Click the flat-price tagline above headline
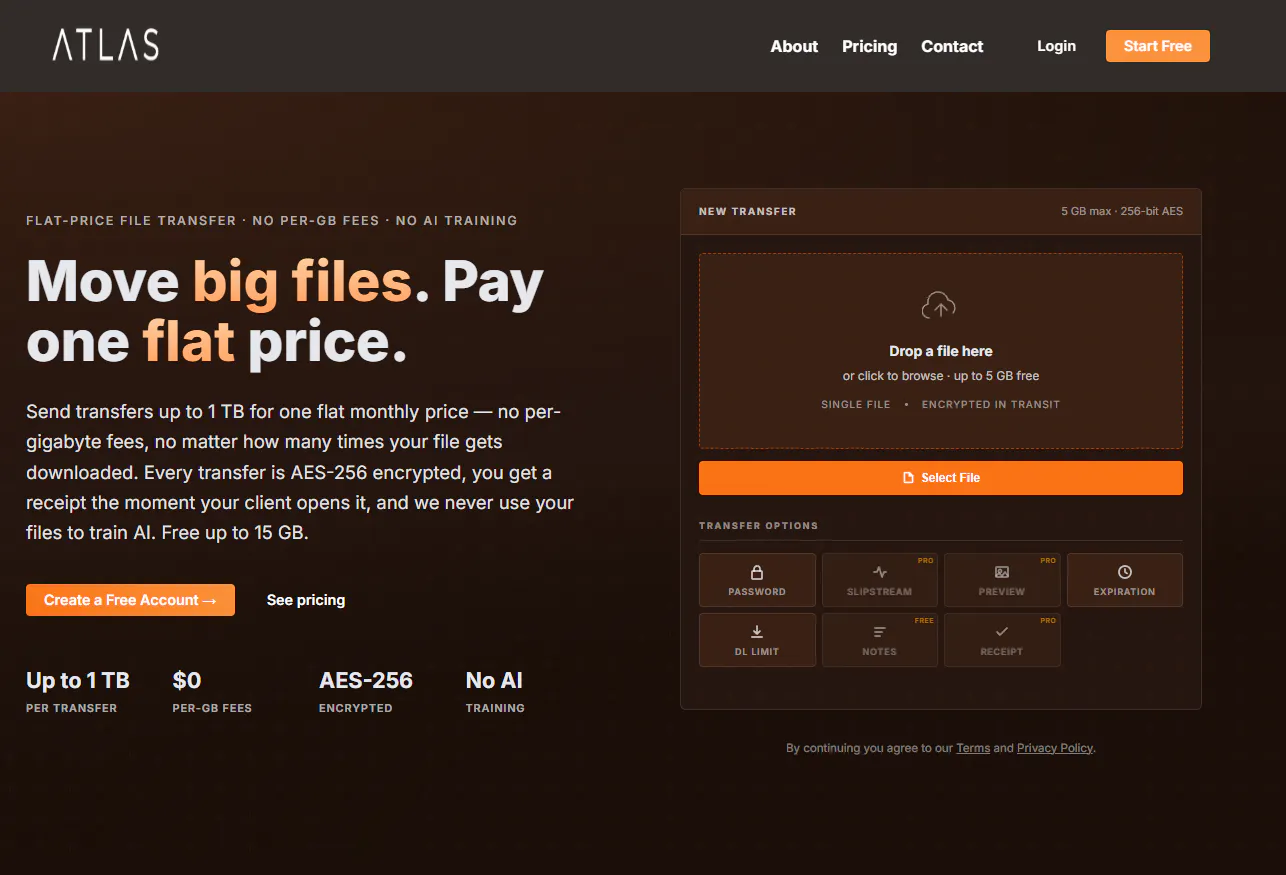Screen dimensions: 1286x875 (x=272, y=220)
